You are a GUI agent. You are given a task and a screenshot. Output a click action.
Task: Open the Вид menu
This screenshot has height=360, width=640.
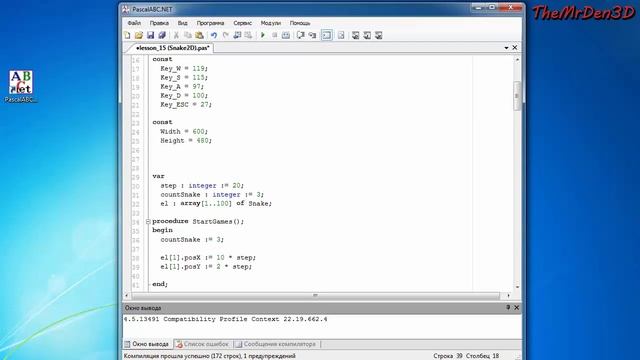point(182,23)
